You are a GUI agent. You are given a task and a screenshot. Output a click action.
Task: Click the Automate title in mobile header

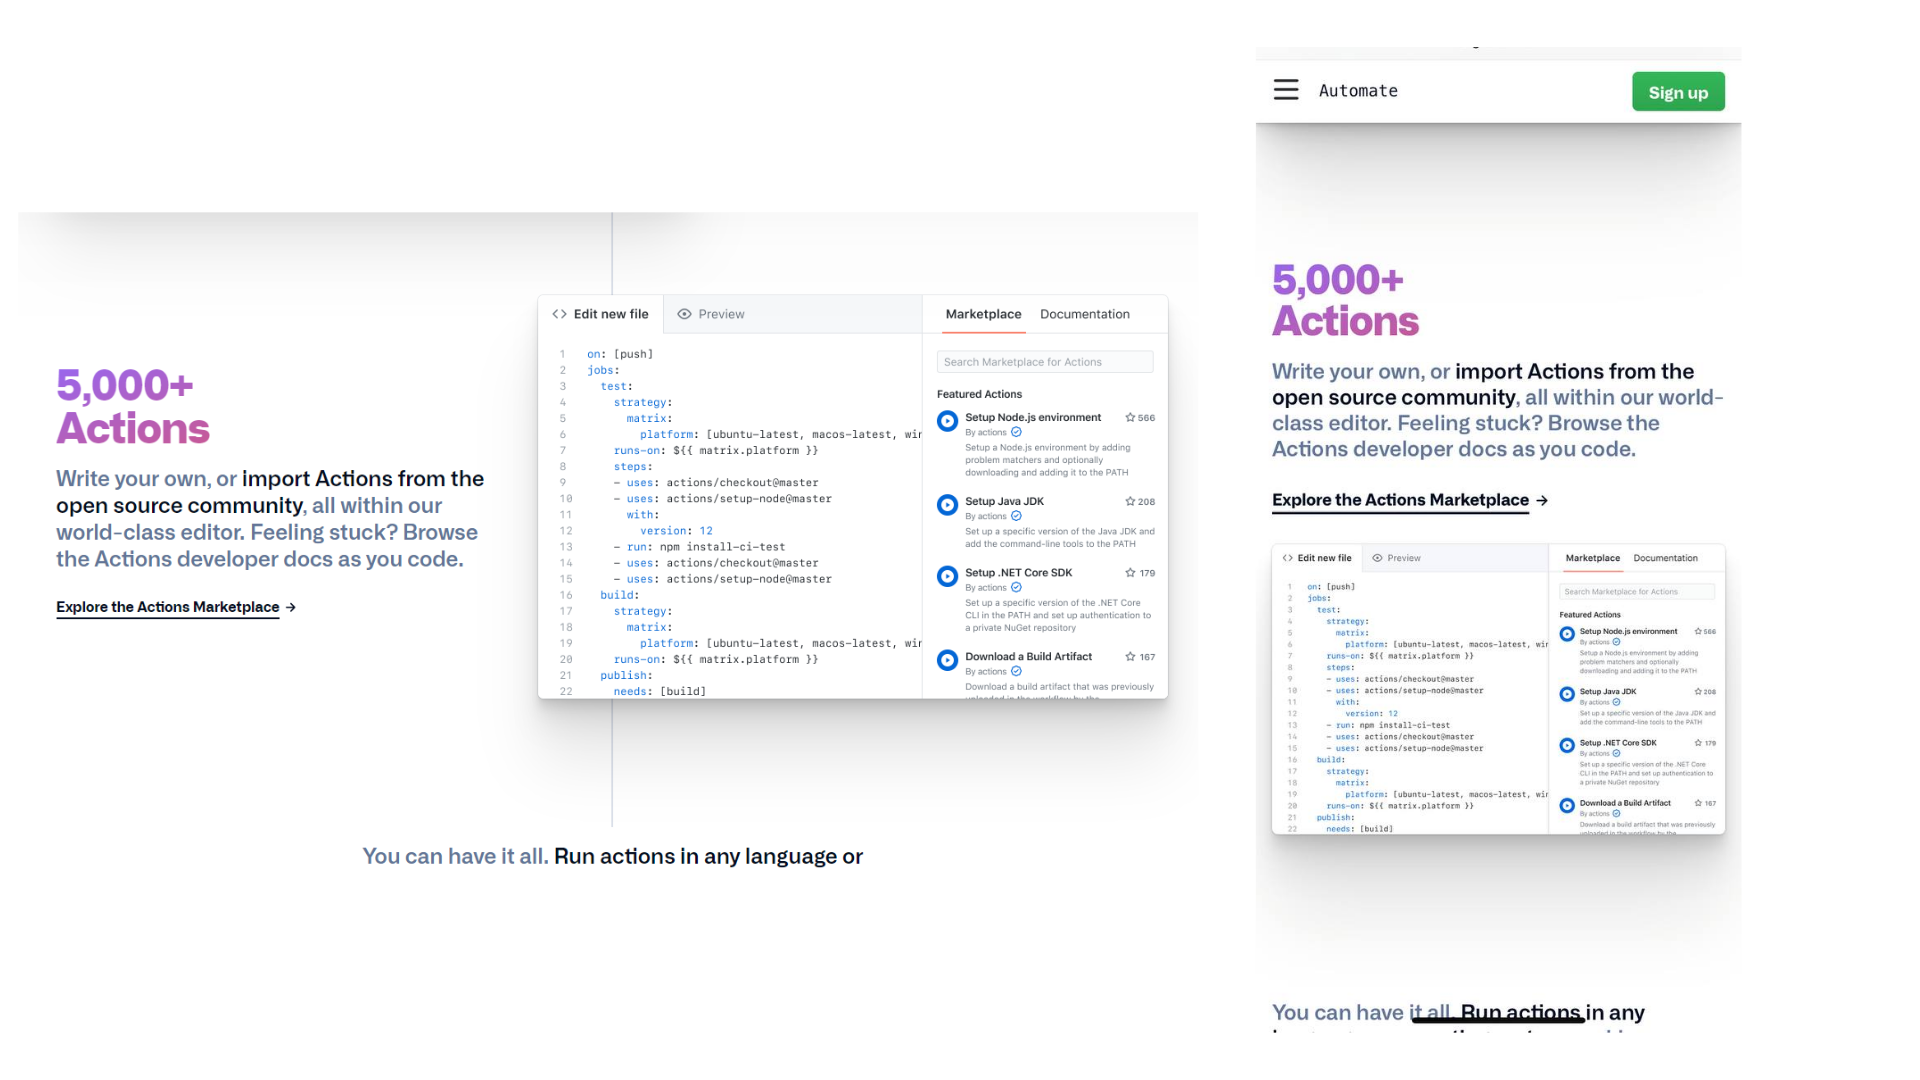click(1358, 91)
